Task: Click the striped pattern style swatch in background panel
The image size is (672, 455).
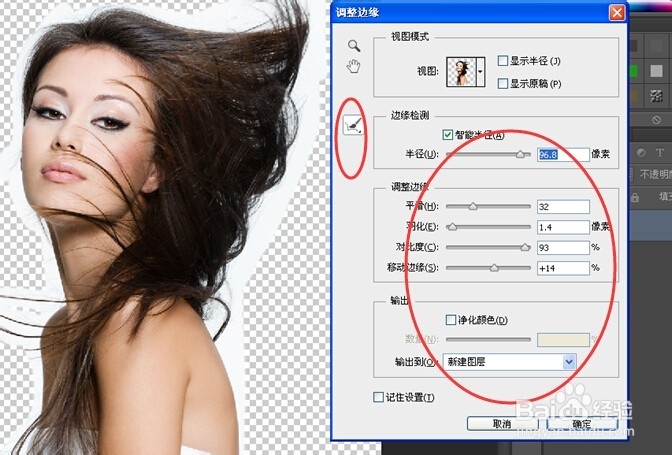Action: [656, 96]
